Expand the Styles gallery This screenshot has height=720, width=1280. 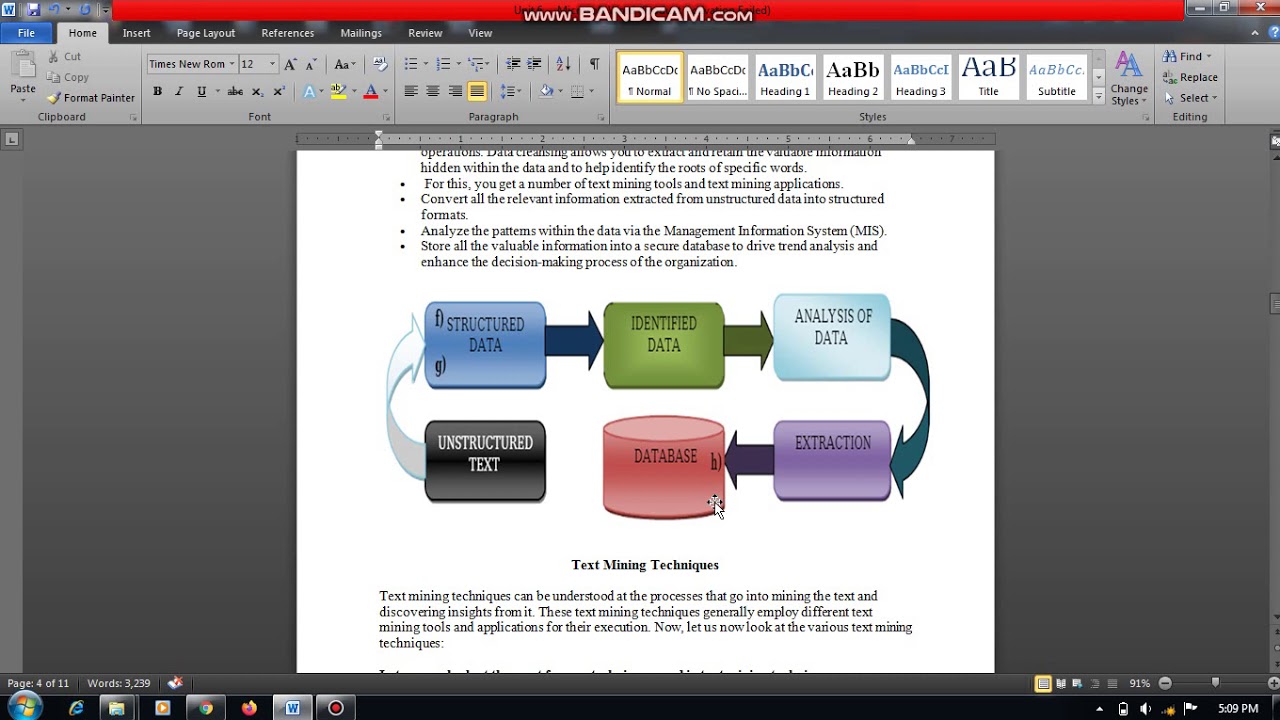pyautogui.click(x=1099, y=97)
